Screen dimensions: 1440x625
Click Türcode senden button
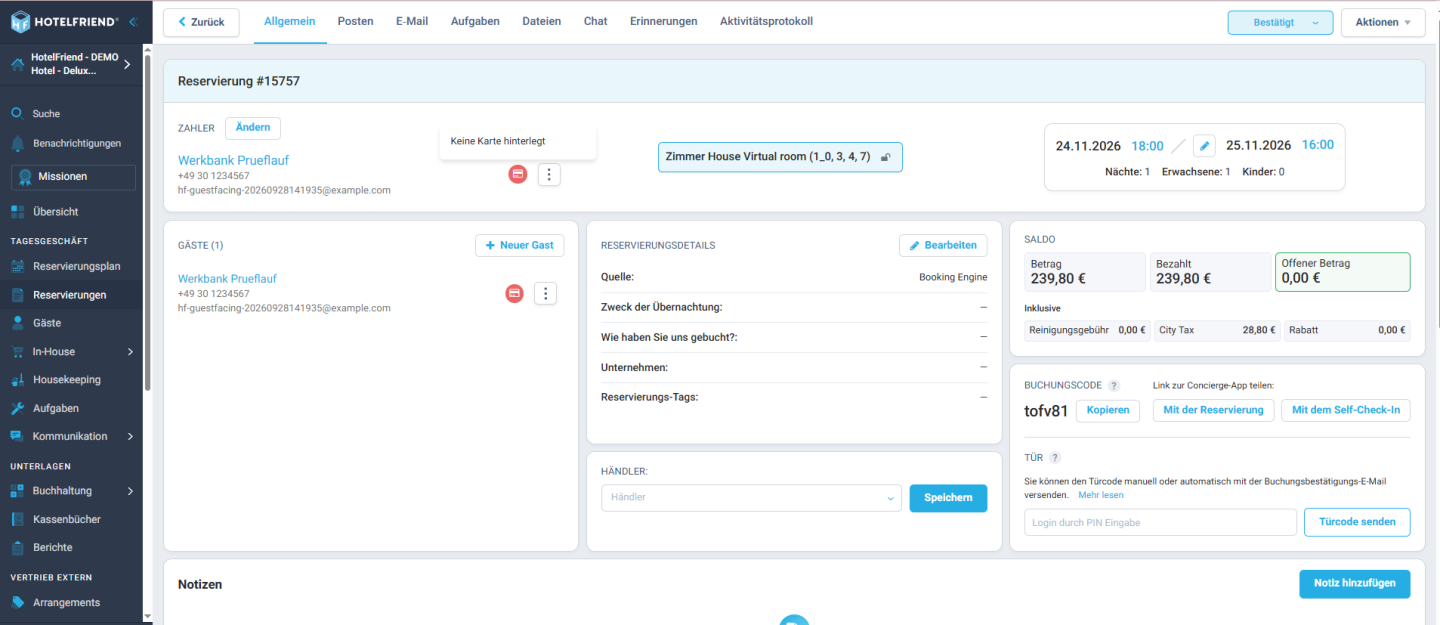click(1357, 522)
